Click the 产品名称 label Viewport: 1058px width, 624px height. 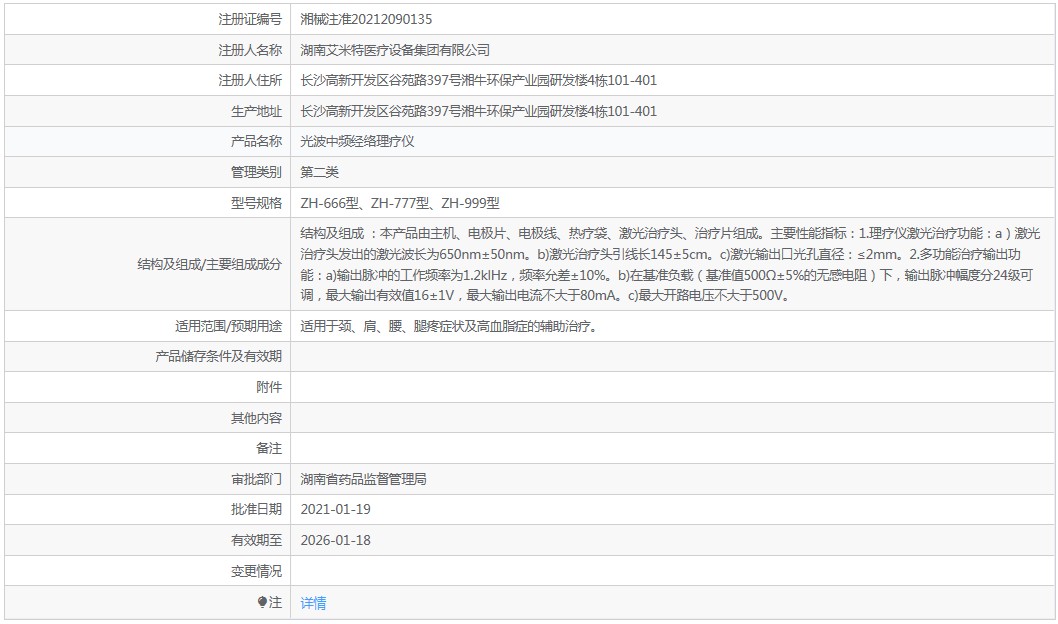pyautogui.click(x=256, y=142)
